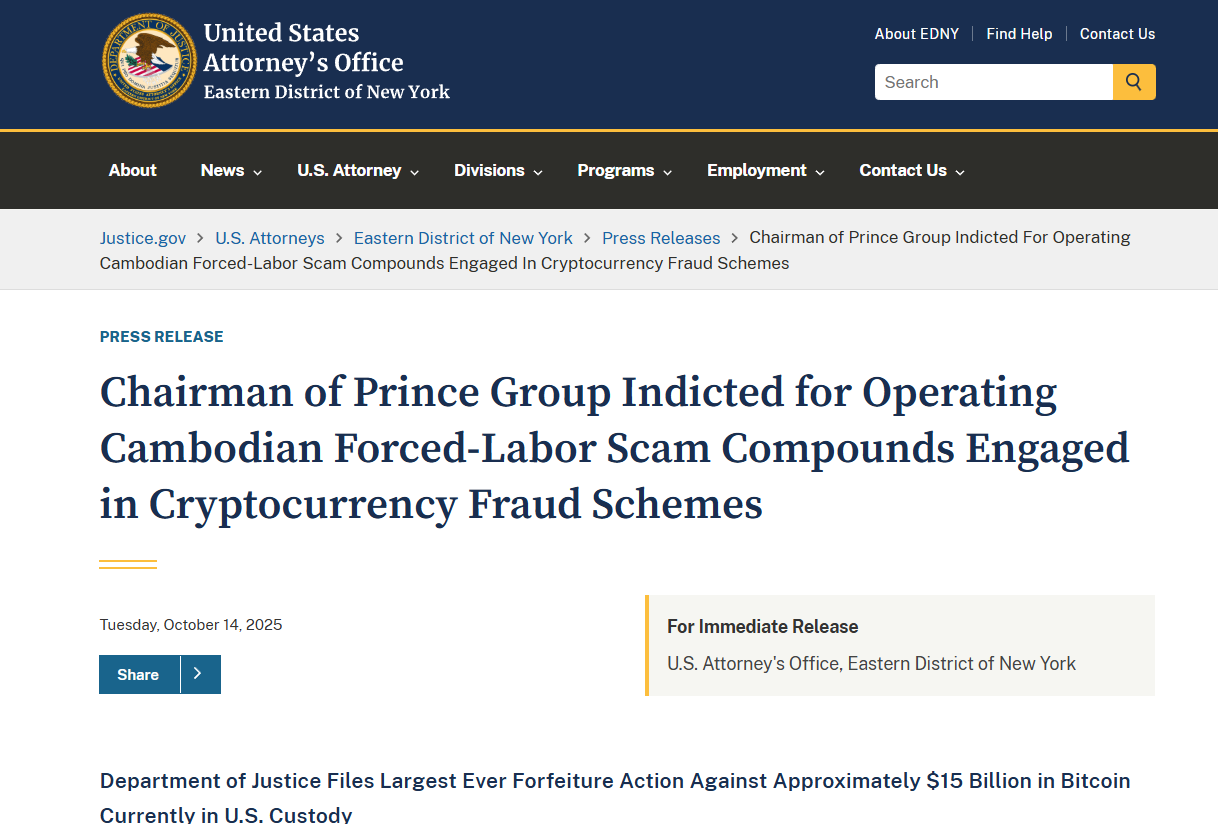Open the top Contact Us header link

click(1117, 34)
